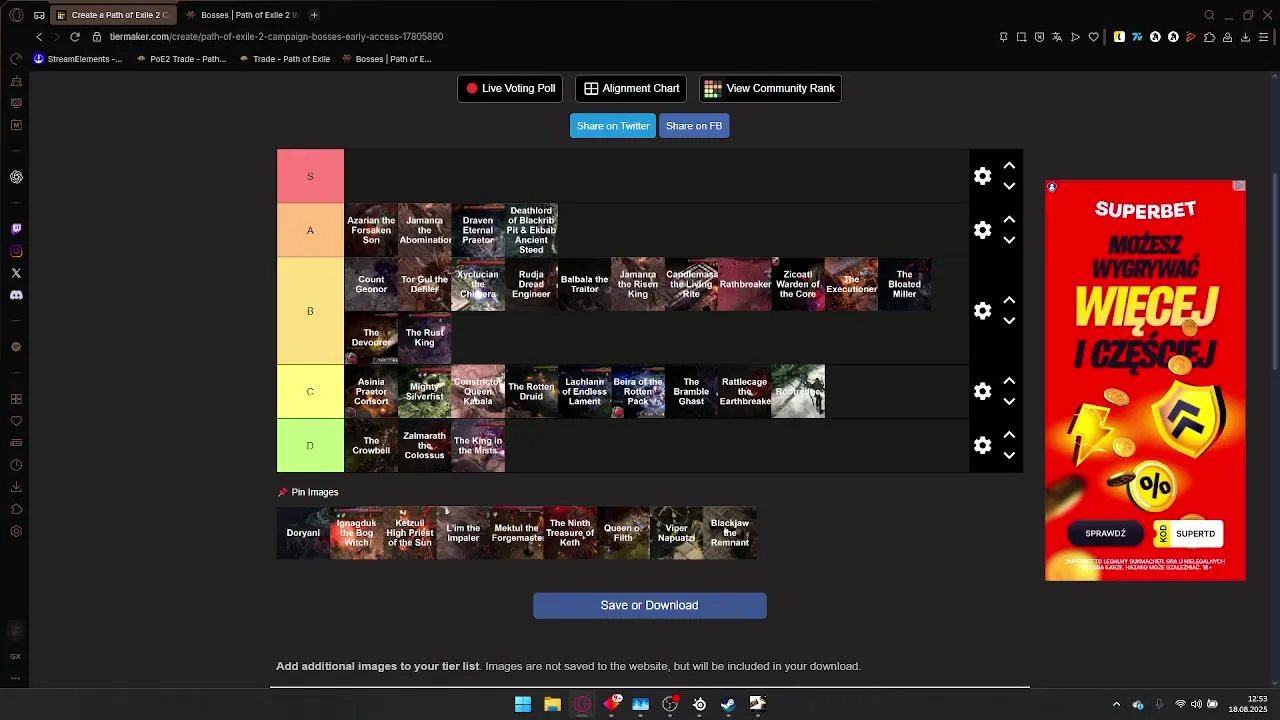Click the Pin Images label

point(308,492)
